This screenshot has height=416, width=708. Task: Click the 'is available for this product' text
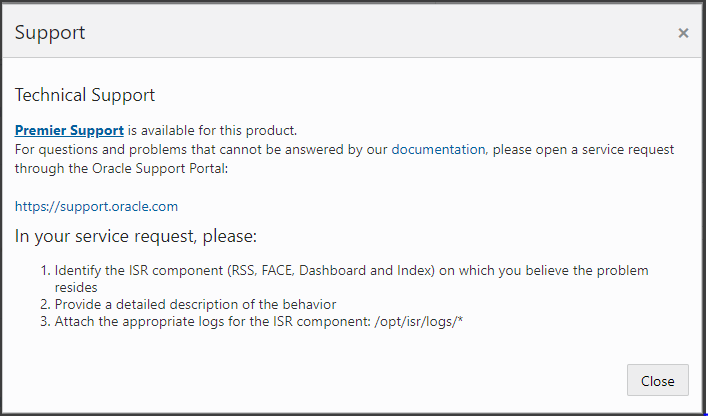click(x=213, y=130)
